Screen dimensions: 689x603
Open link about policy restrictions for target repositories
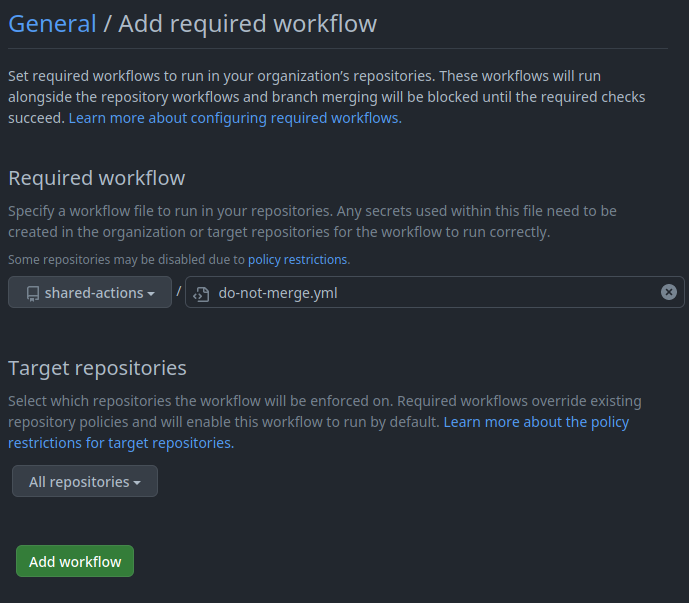point(319,432)
